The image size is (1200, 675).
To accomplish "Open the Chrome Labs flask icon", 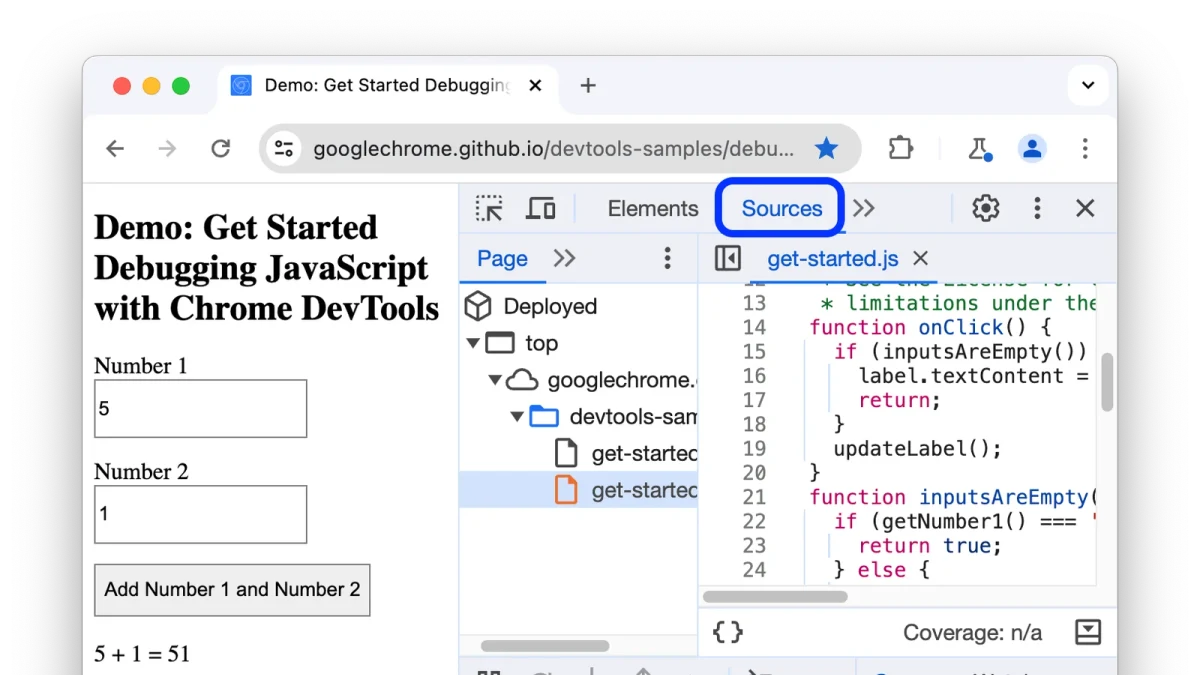I will [x=979, y=149].
